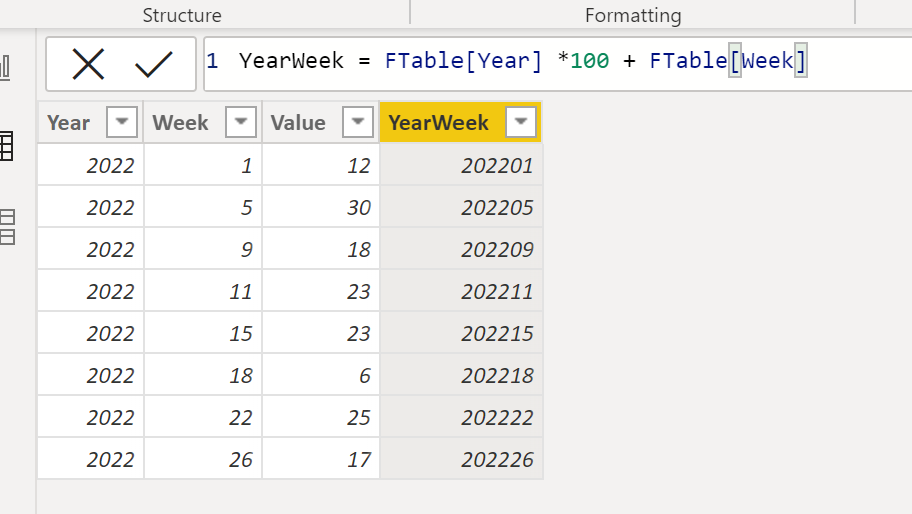
Task: Open the Model view sidebar icon
Action: [x=7, y=227]
